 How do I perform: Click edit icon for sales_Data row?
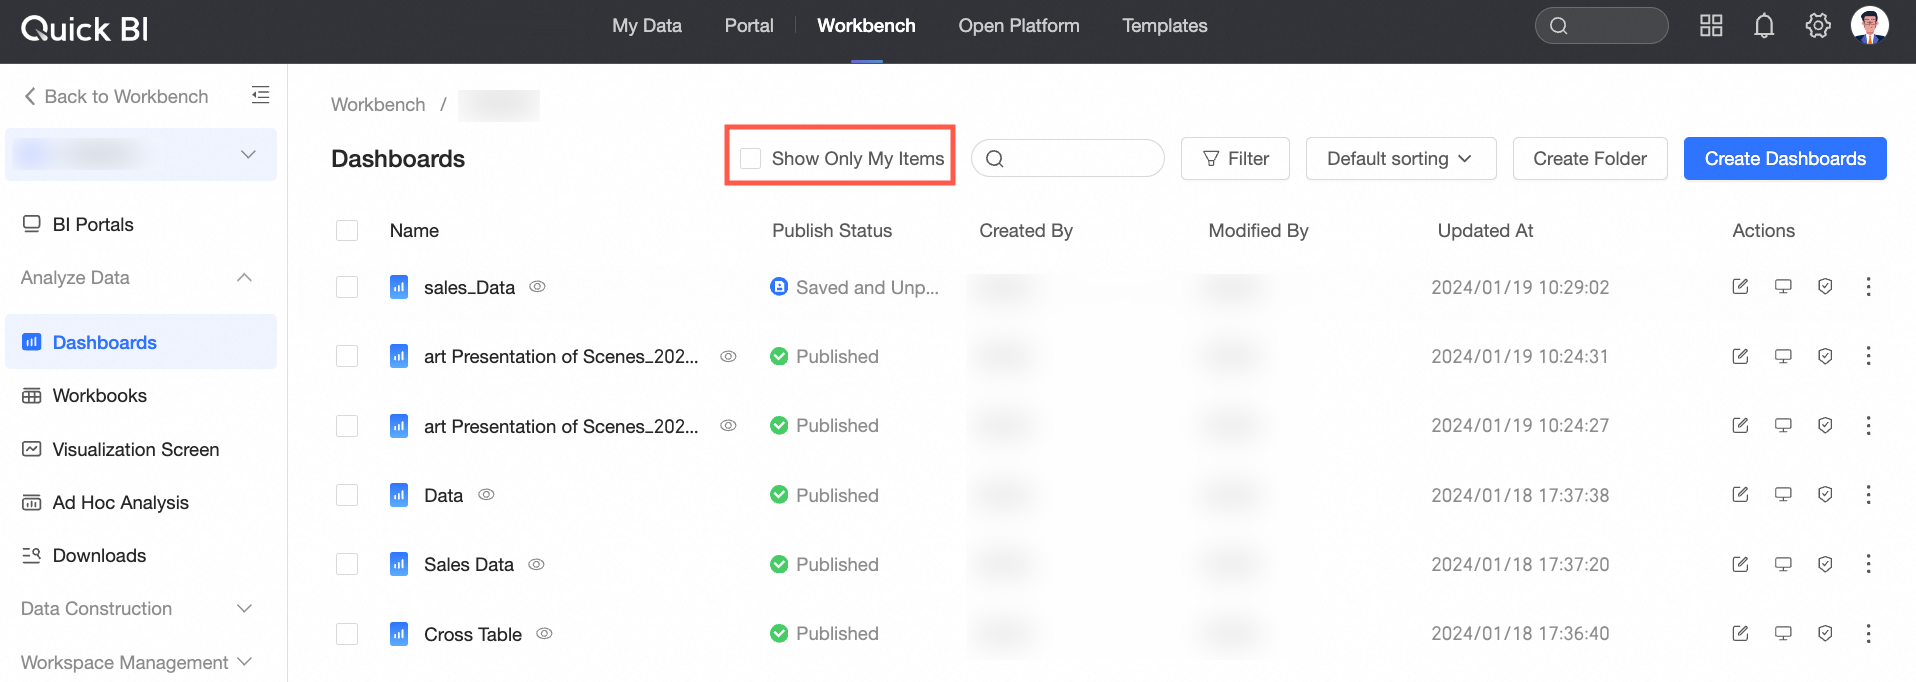(1740, 287)
